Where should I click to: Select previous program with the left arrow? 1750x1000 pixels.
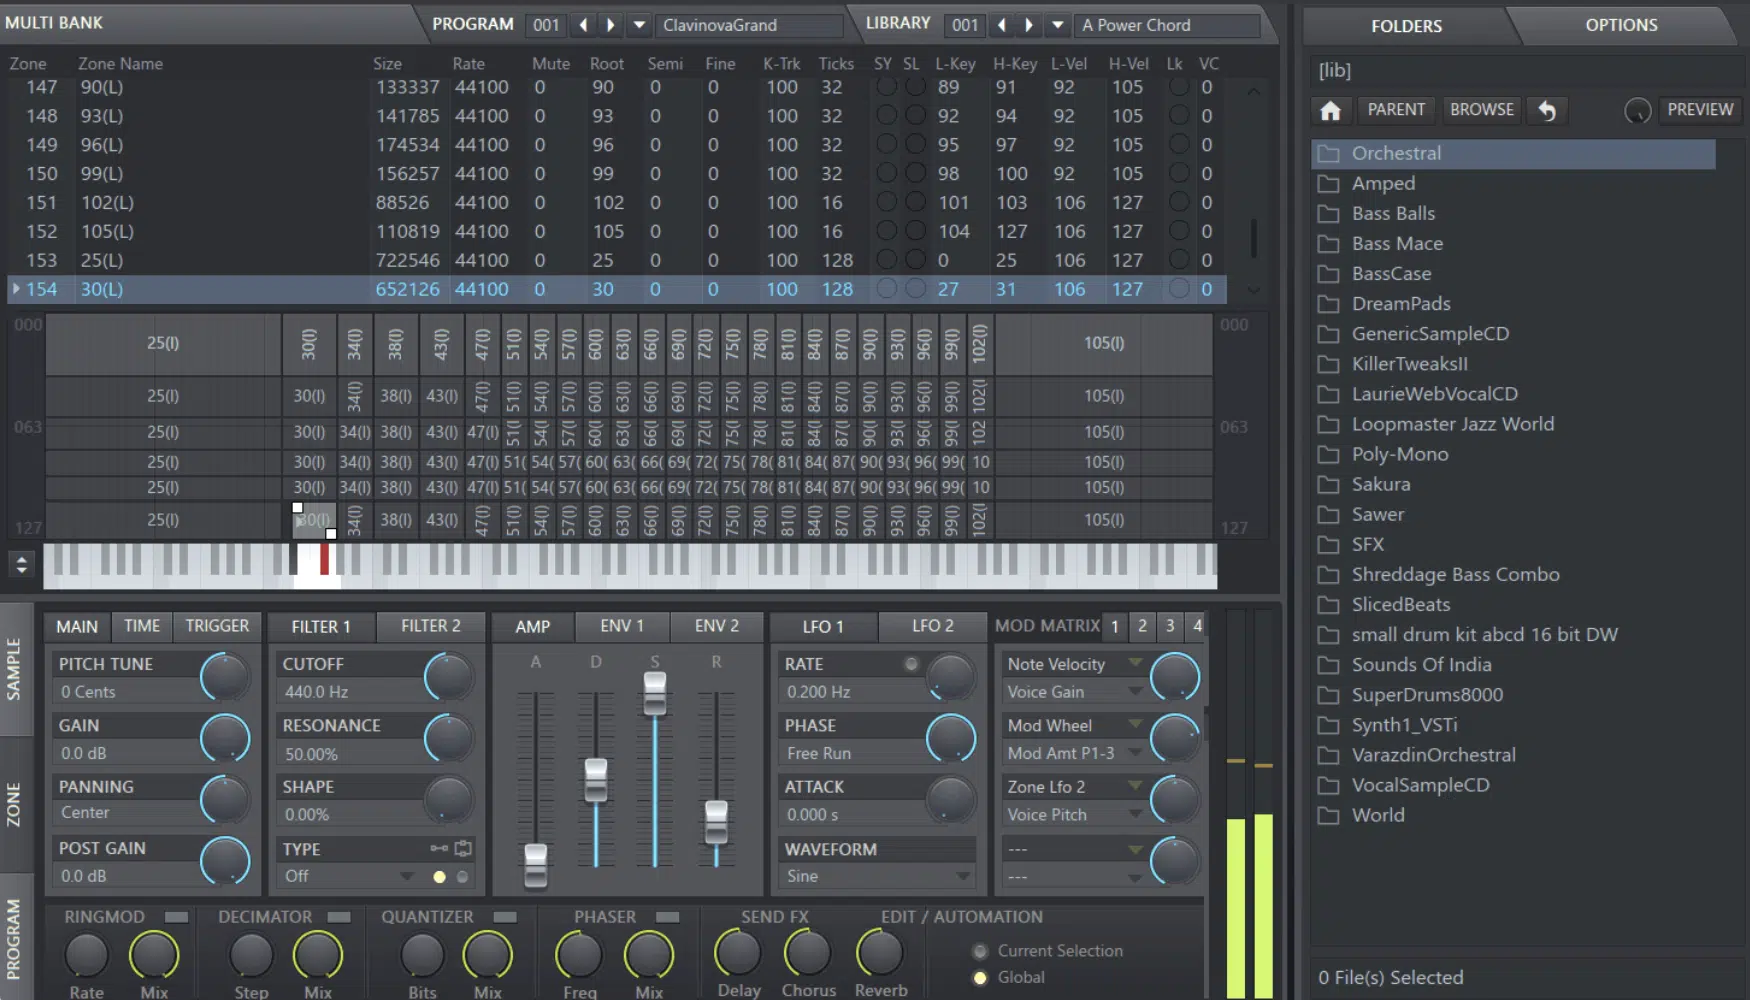tap(583, 25)
